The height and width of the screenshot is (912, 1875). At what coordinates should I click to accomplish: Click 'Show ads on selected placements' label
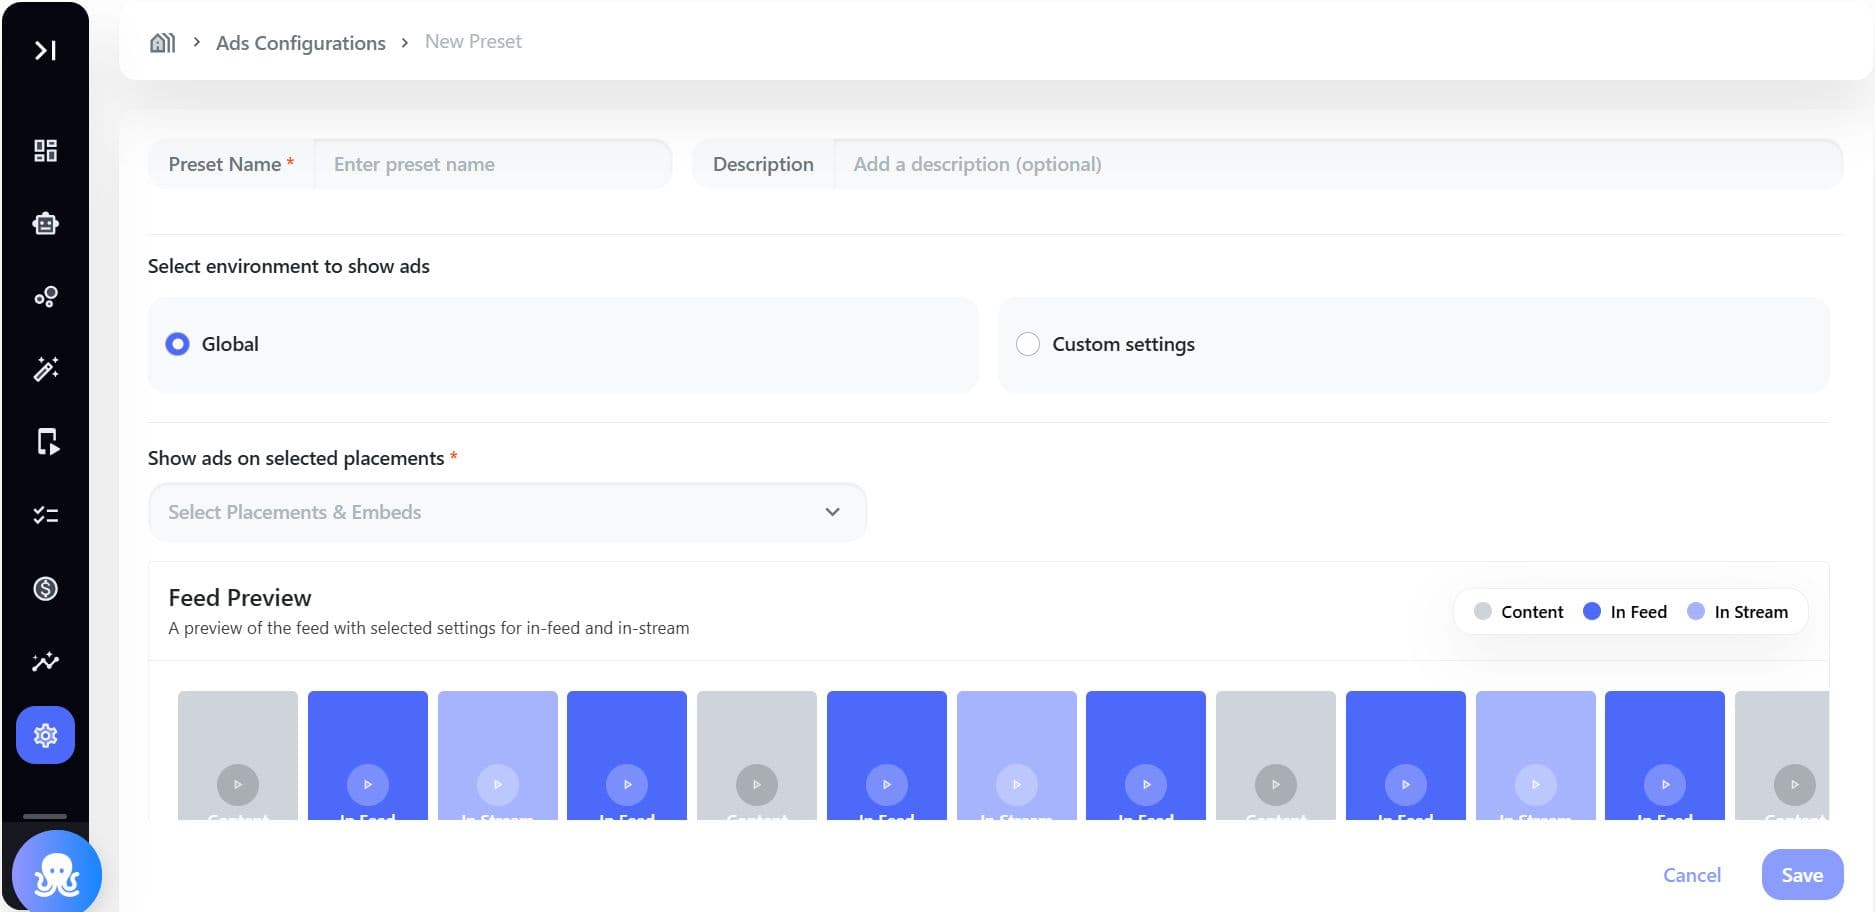click(296, 458)
